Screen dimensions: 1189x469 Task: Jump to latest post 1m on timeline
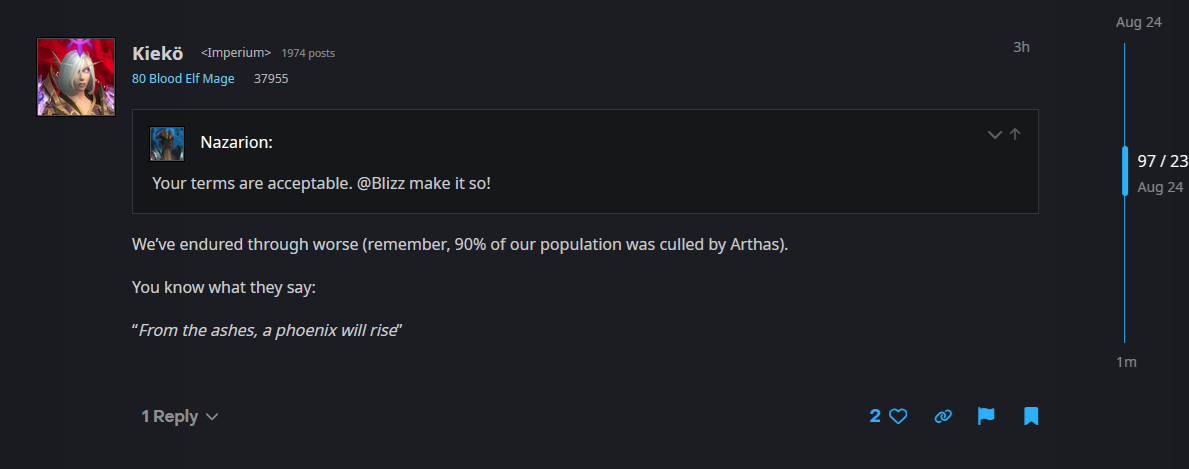tap(1126, 362)
